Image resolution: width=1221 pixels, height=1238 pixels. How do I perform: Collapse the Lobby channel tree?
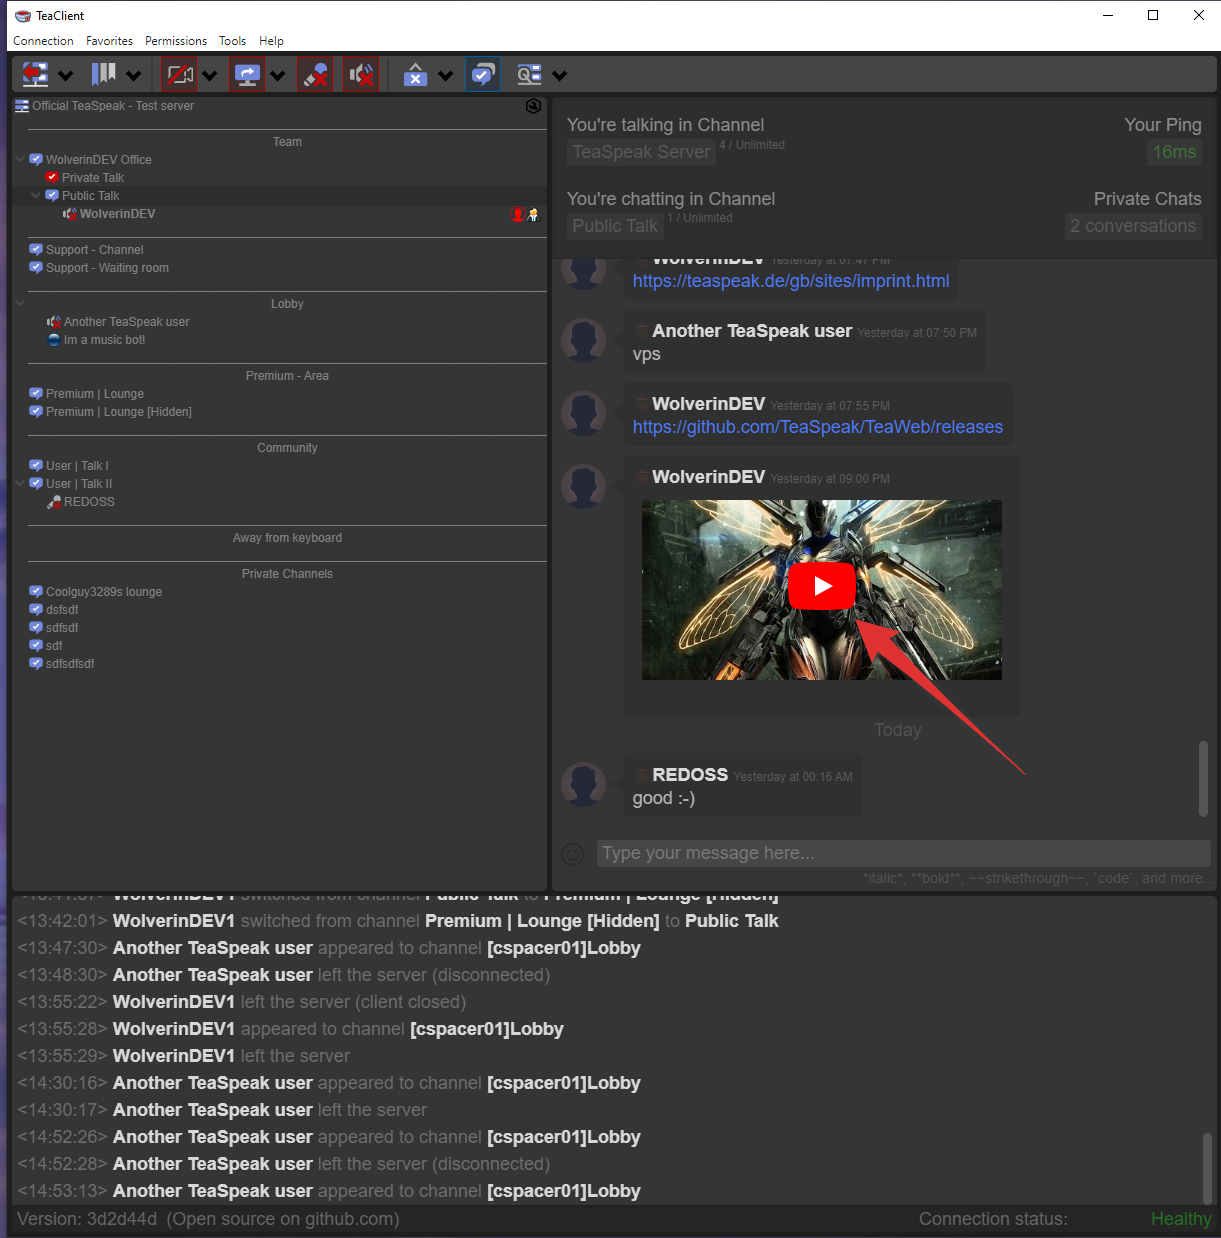(20, 304)
